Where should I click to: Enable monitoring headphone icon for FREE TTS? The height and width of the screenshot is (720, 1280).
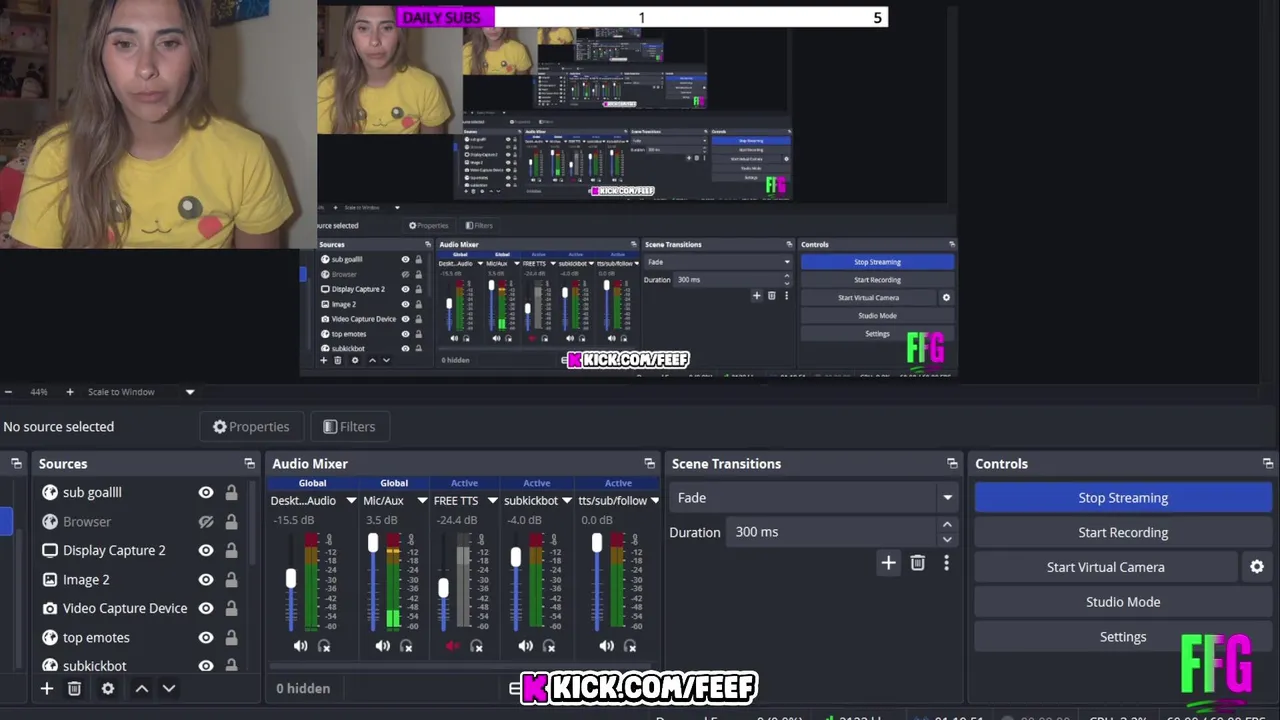(x=477, y=646)
